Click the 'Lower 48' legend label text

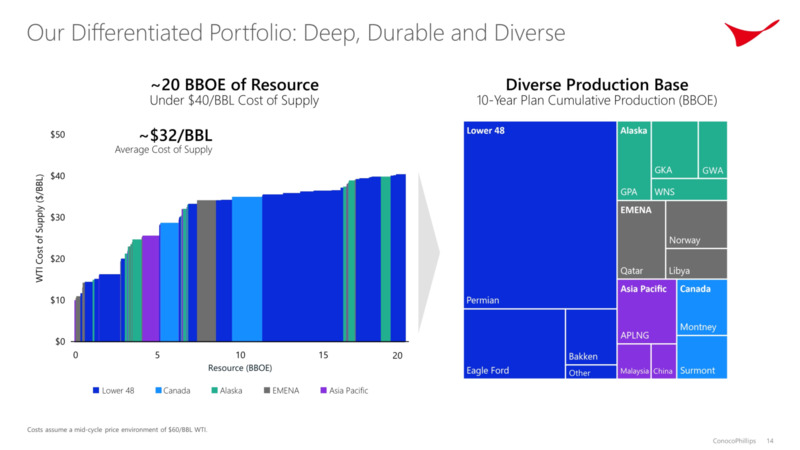[118, 390]
